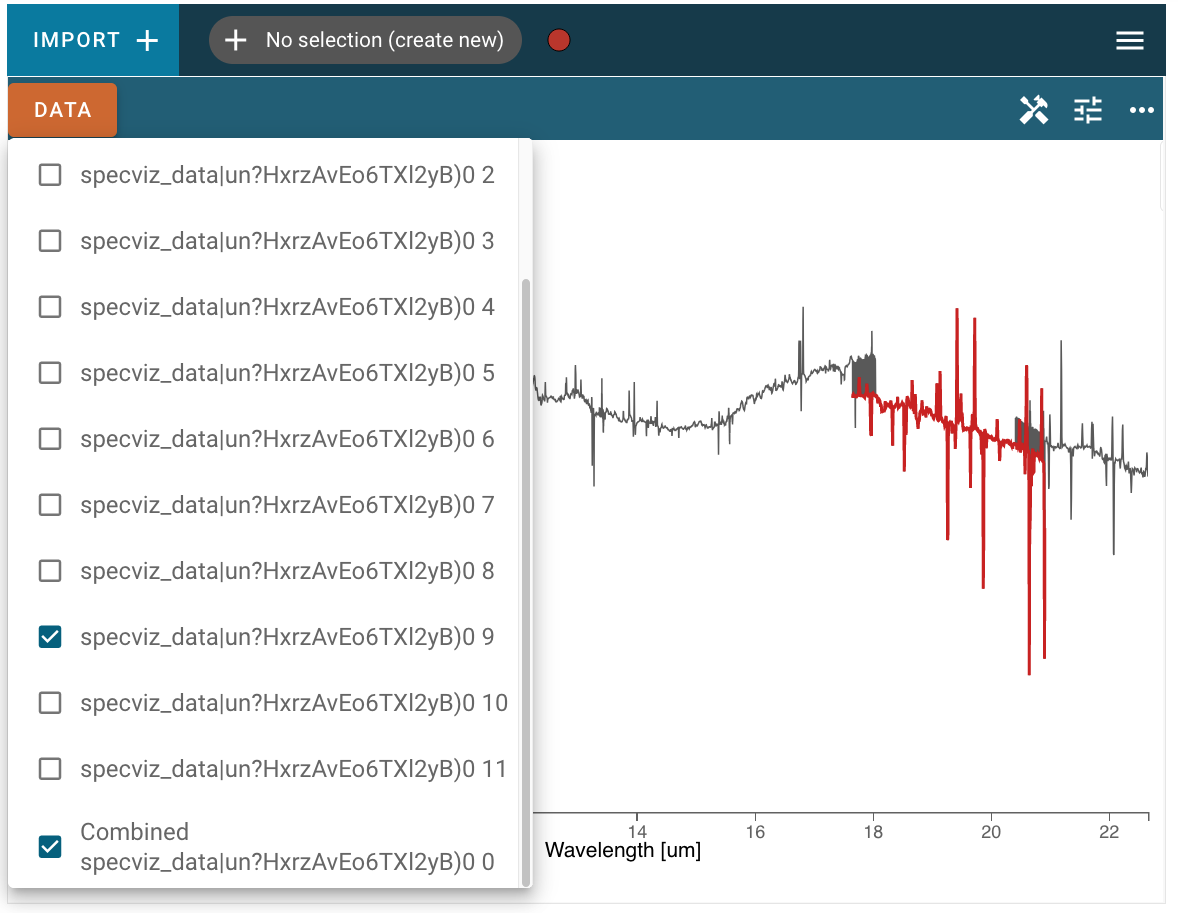Click the data list vertical scrollbar
The width and height of the screenshot is (1178, 913).
pos(524,580)
